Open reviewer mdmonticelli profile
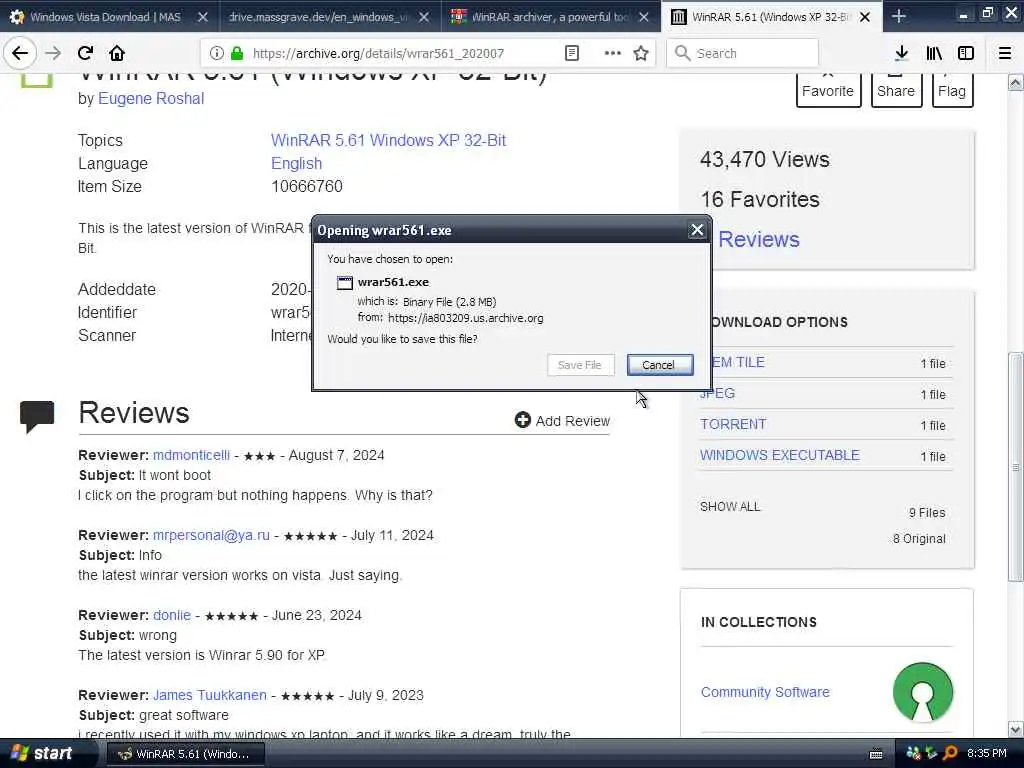The image size is (1024, 768). pyautogui.click(x=191, y=455)
